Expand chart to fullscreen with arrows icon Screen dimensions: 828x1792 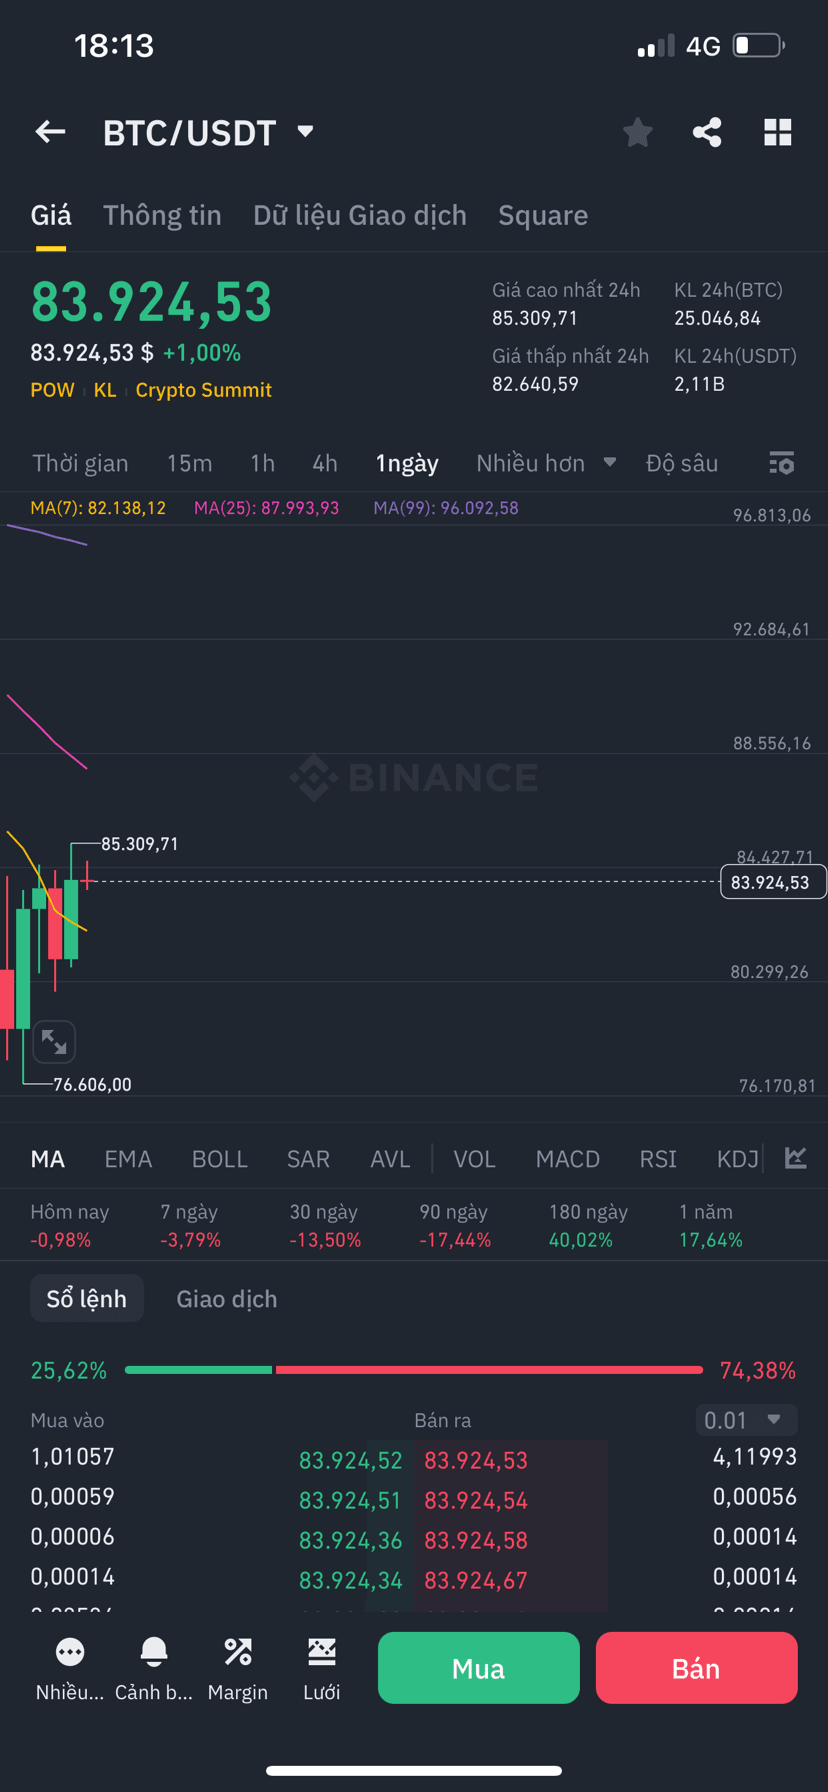pyautogui.click(x=54, y=1042)
